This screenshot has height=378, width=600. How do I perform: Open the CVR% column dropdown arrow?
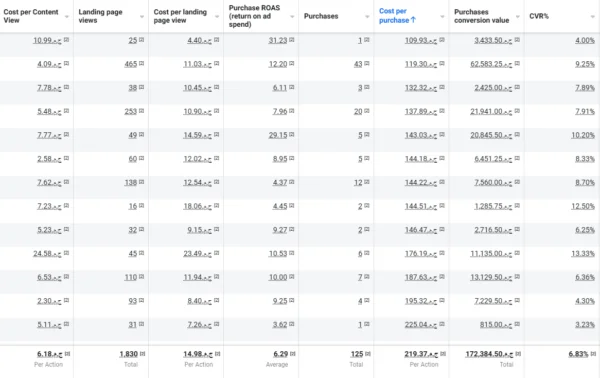point(593,16)
